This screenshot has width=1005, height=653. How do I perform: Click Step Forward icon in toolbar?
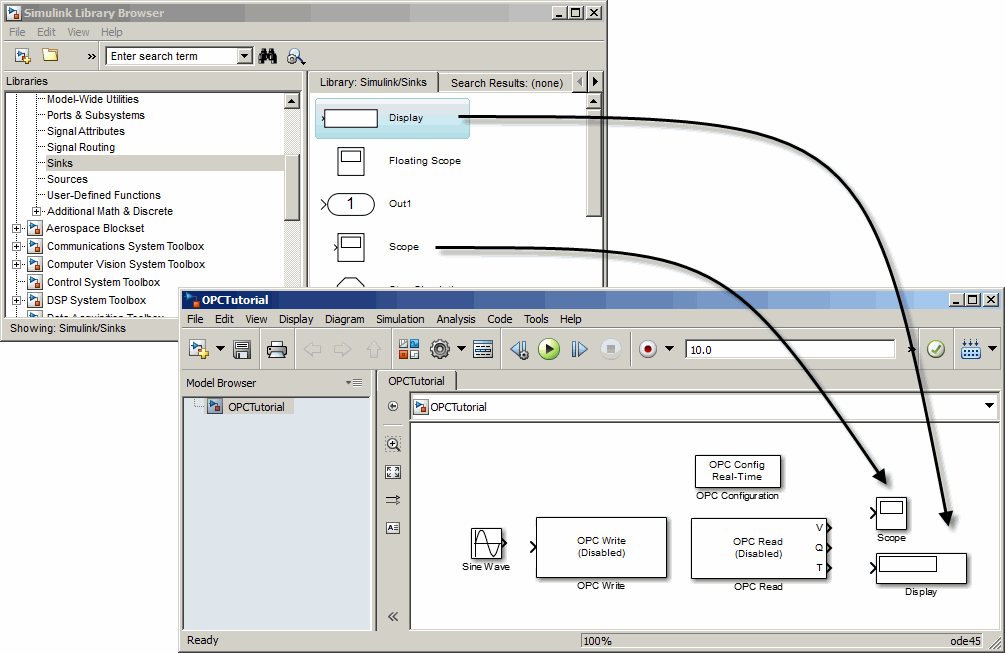tap(579, 349)
